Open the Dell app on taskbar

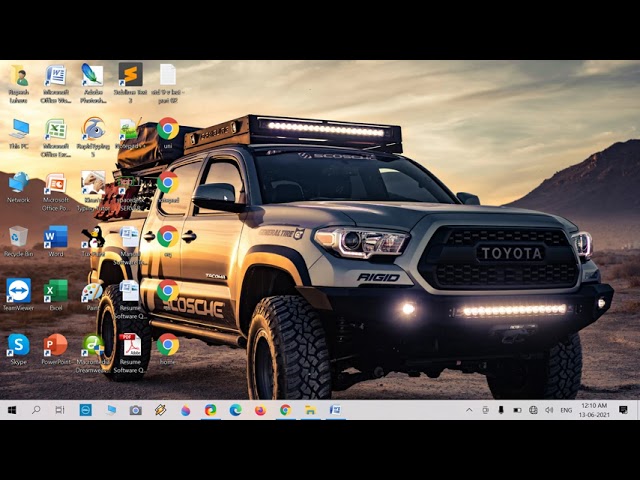tap(86, 410)
